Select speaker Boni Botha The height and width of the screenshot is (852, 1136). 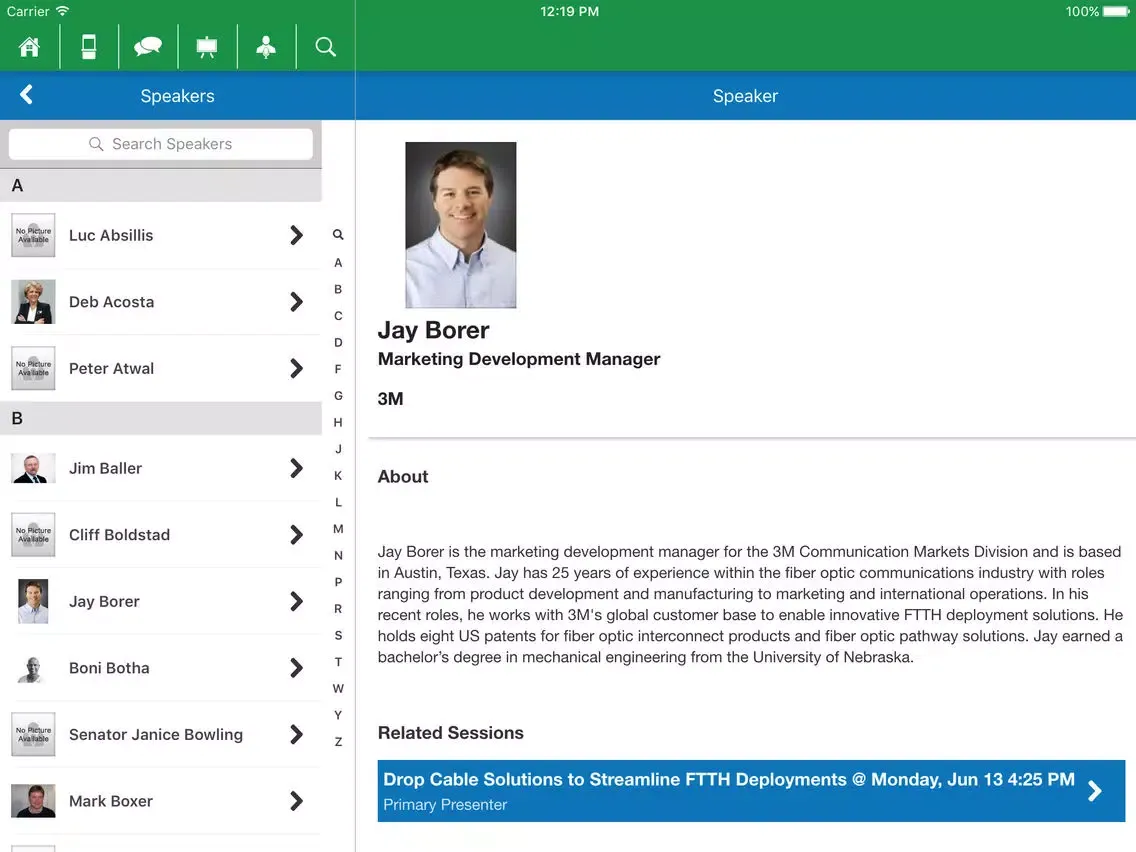pyautogui.click(x=161, y=669)
